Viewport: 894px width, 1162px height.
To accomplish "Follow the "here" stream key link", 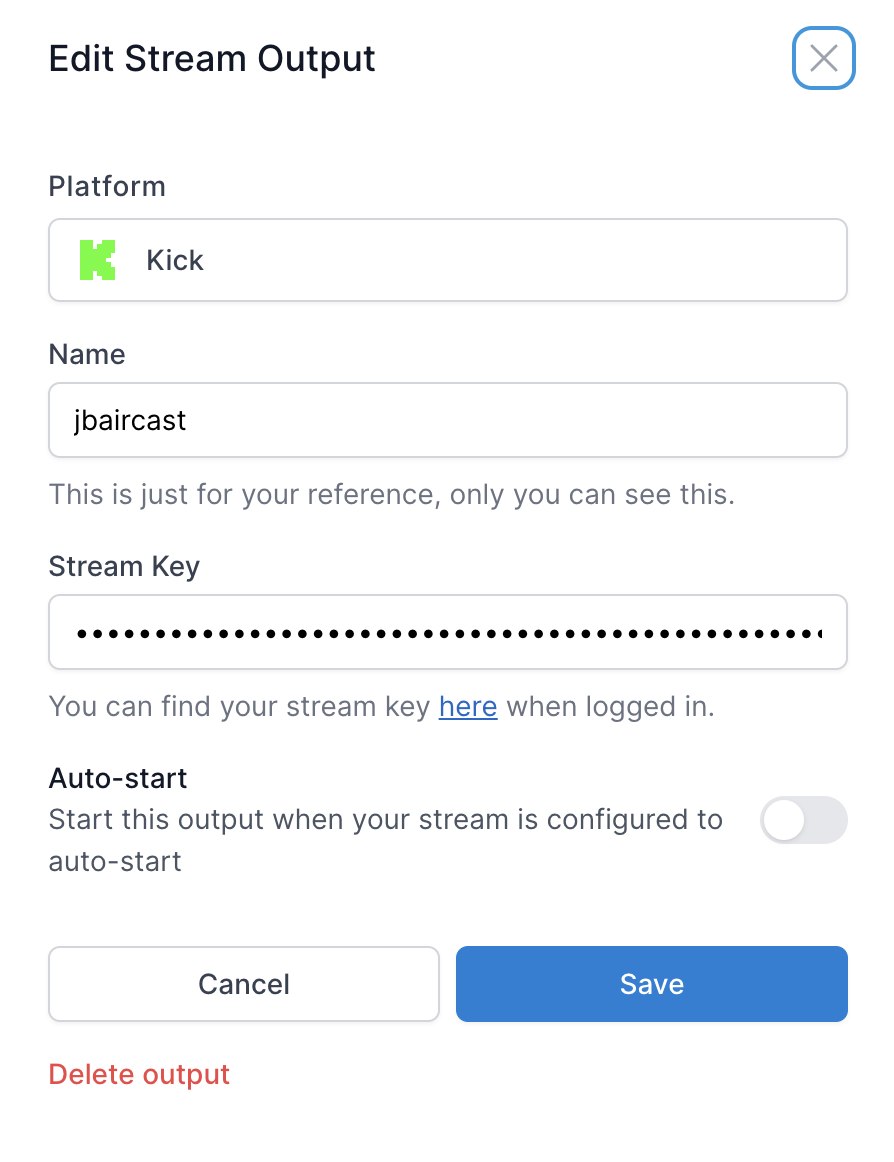I will (468, 707).
